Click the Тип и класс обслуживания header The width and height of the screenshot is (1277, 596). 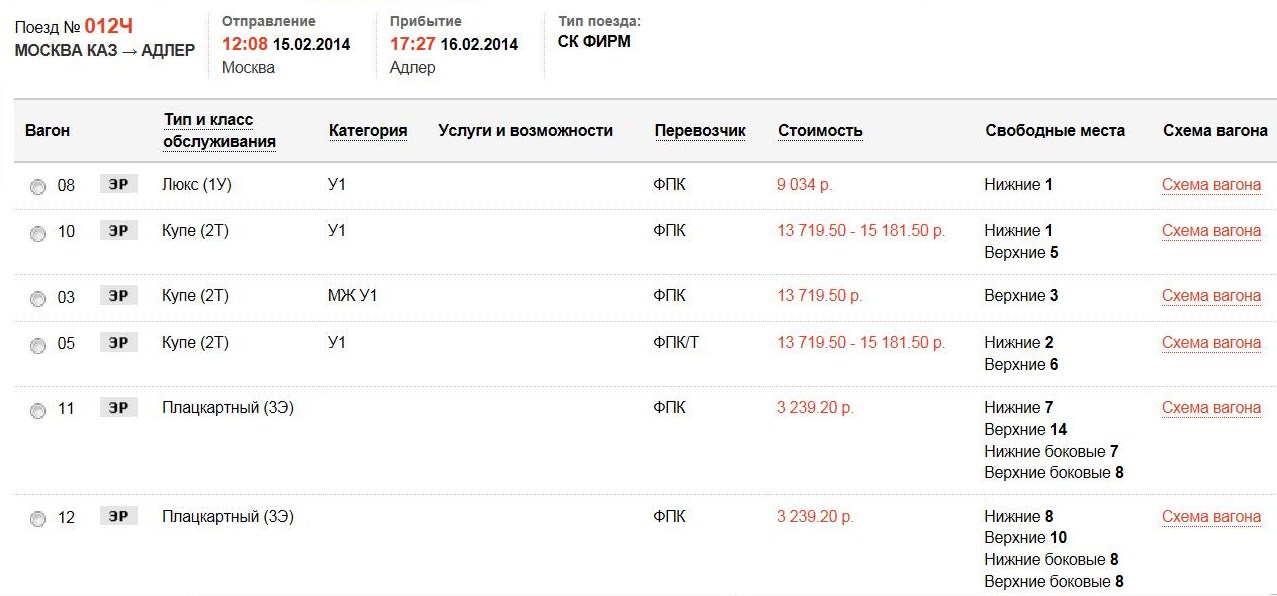coord(218,131)
